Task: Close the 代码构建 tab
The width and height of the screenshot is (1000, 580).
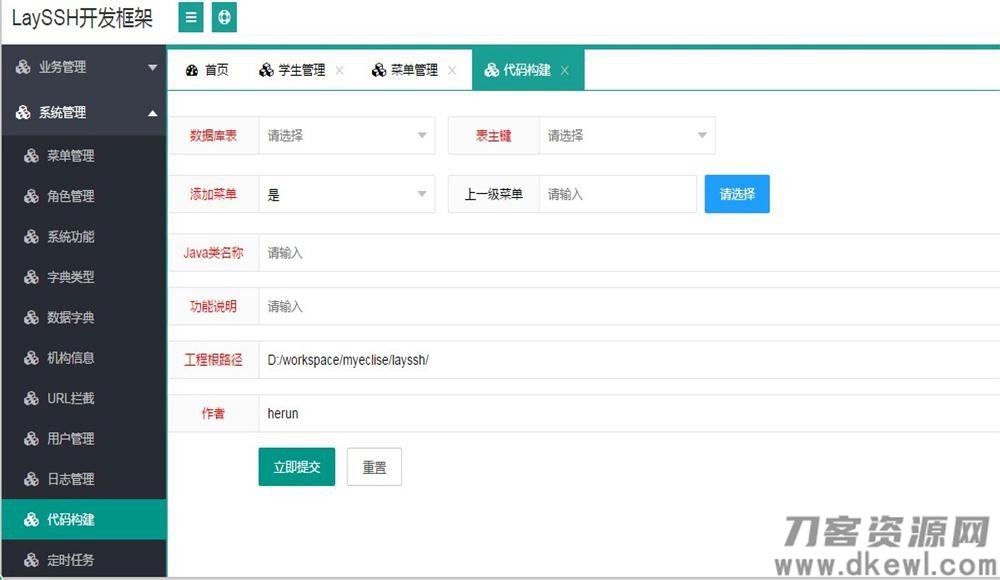Action: pyautogui.click(x=565, y=70)
